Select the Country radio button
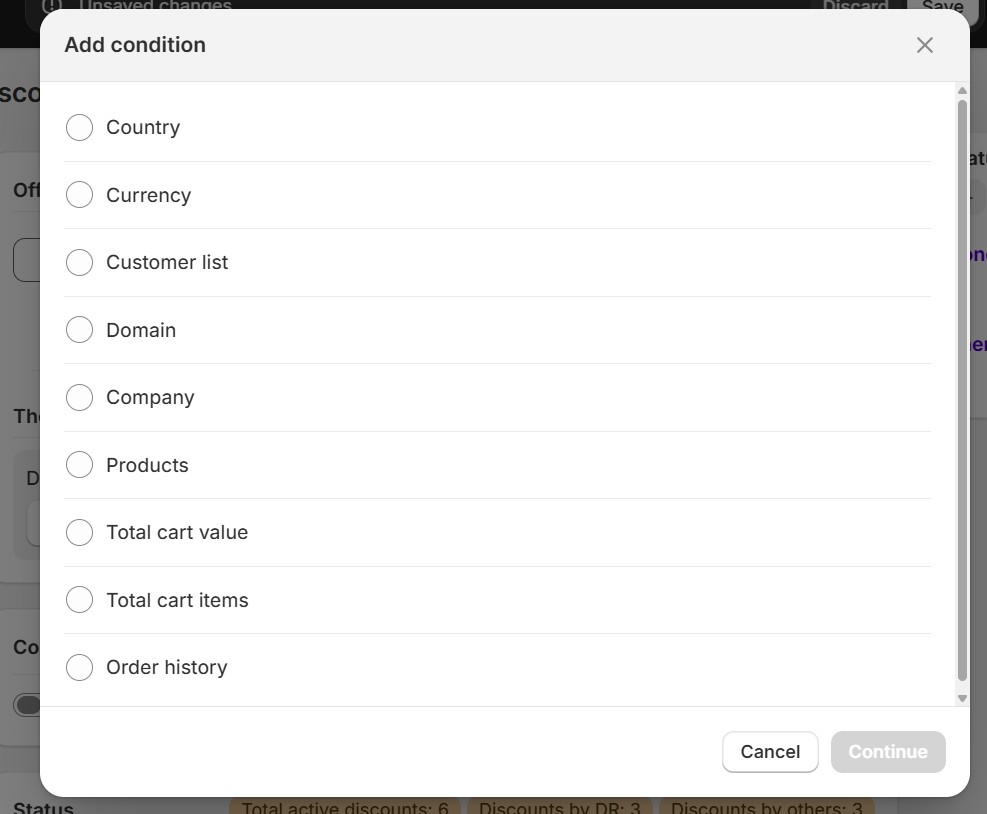987x814 pixels. click(79, 128)
